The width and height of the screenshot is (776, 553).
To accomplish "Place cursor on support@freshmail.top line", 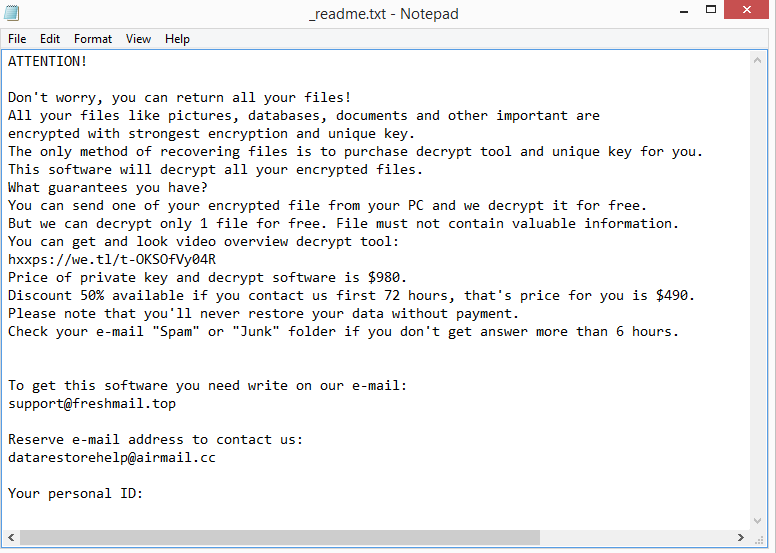I will pos(92,404).
